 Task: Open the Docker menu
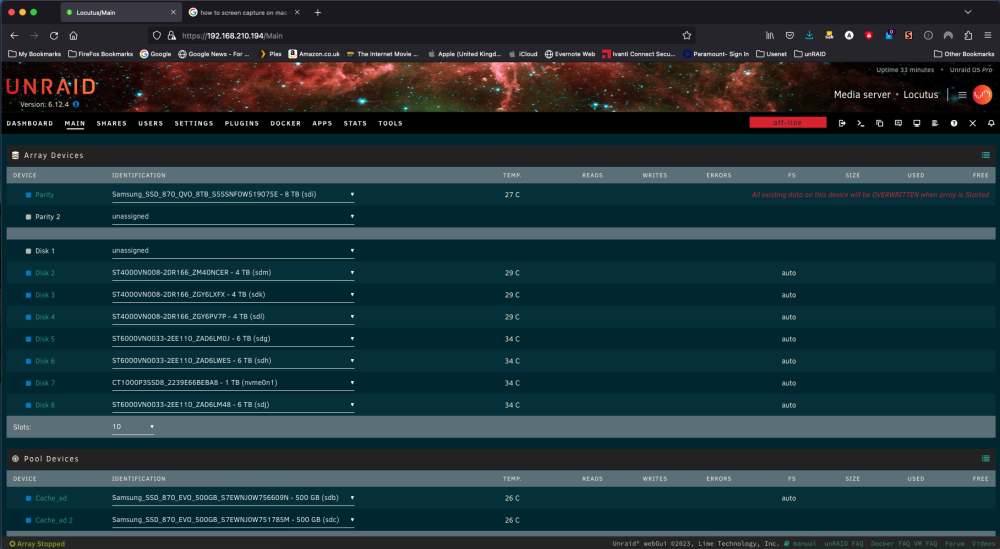point(286,123)
